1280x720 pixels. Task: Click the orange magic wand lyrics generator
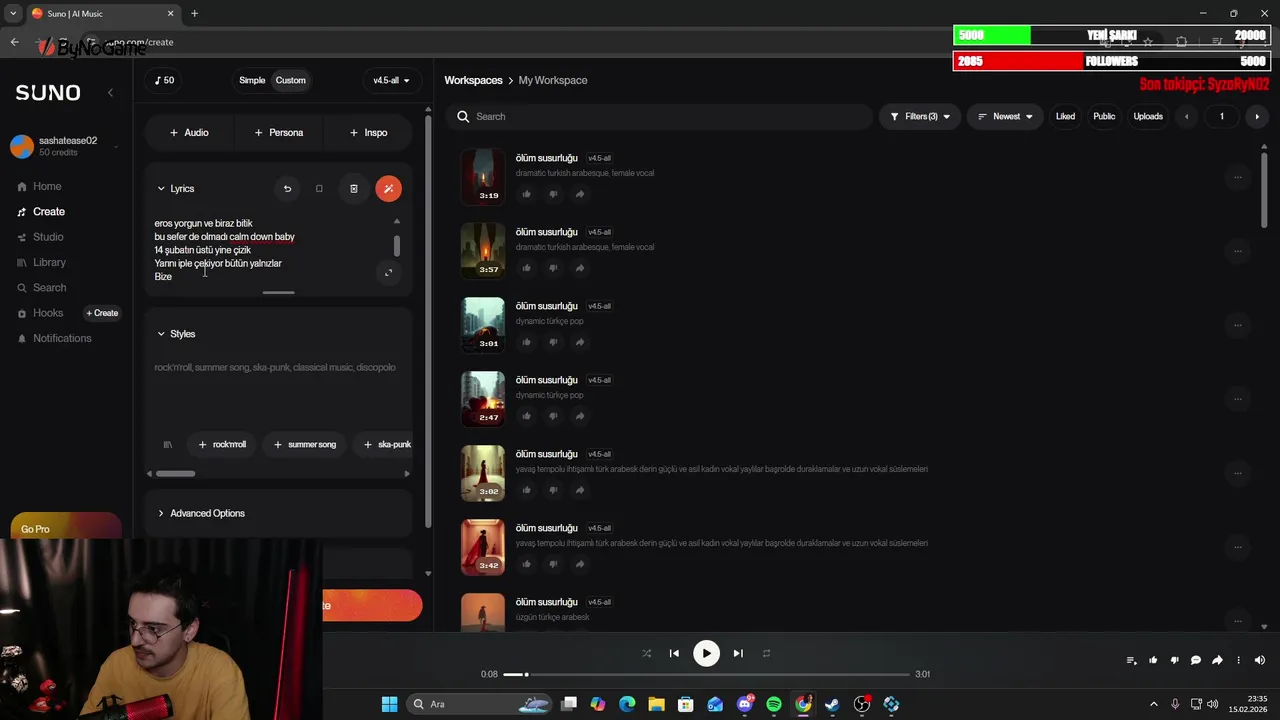coord(388,188)
